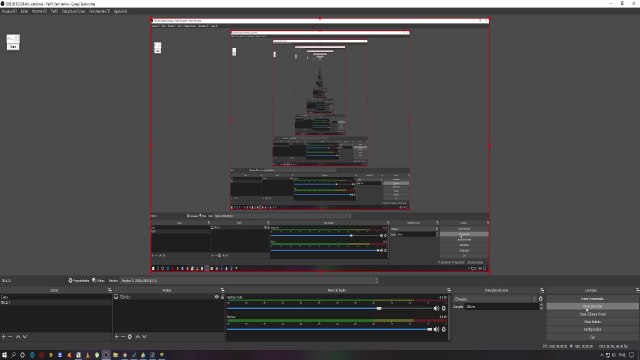The height and width of the screenshot is (360, 640).
Task: Open the Ferramentas menu
Action: coord(99,11)
